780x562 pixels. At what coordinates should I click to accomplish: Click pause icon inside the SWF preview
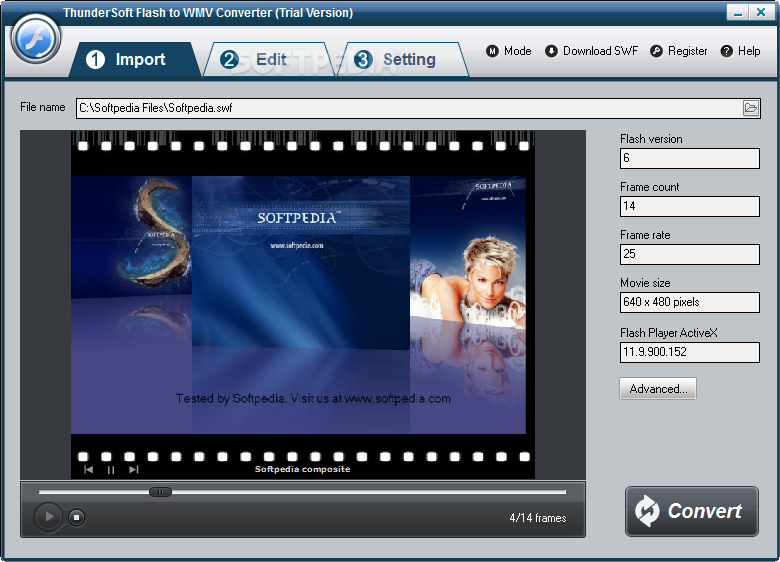pyautogui.click(x=111, y=469)
